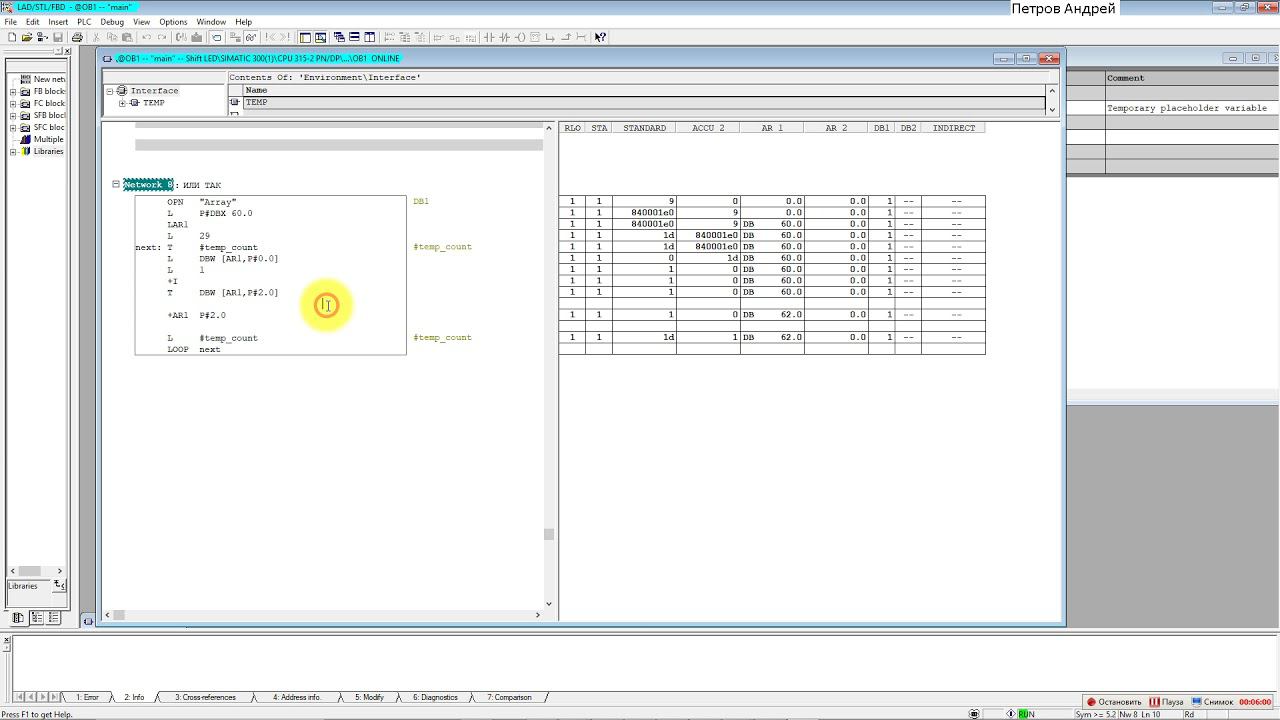1280x720 pixels.
Task: Close the output panel with its x
Action: pos(6,640)
